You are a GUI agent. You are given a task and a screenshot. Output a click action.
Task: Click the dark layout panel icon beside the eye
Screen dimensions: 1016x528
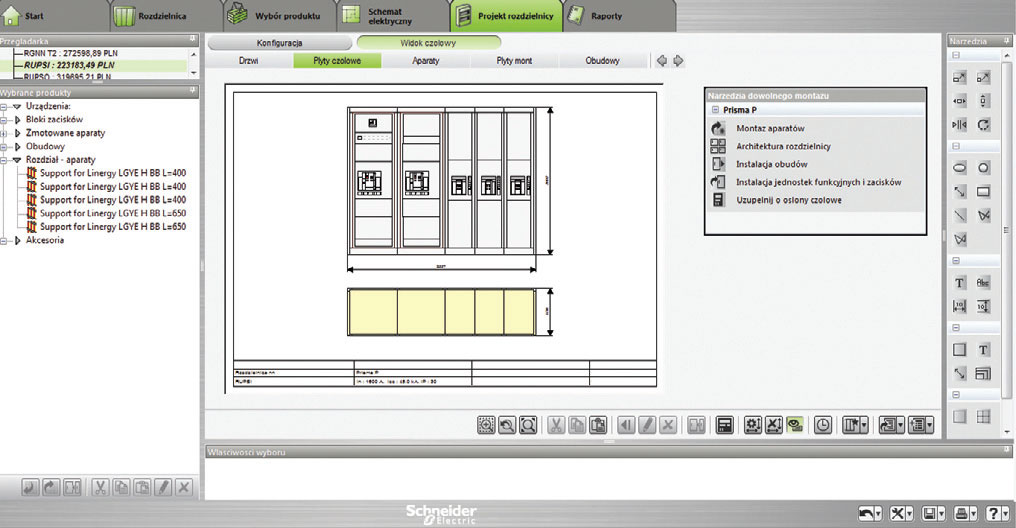click(x=724, y=425)
